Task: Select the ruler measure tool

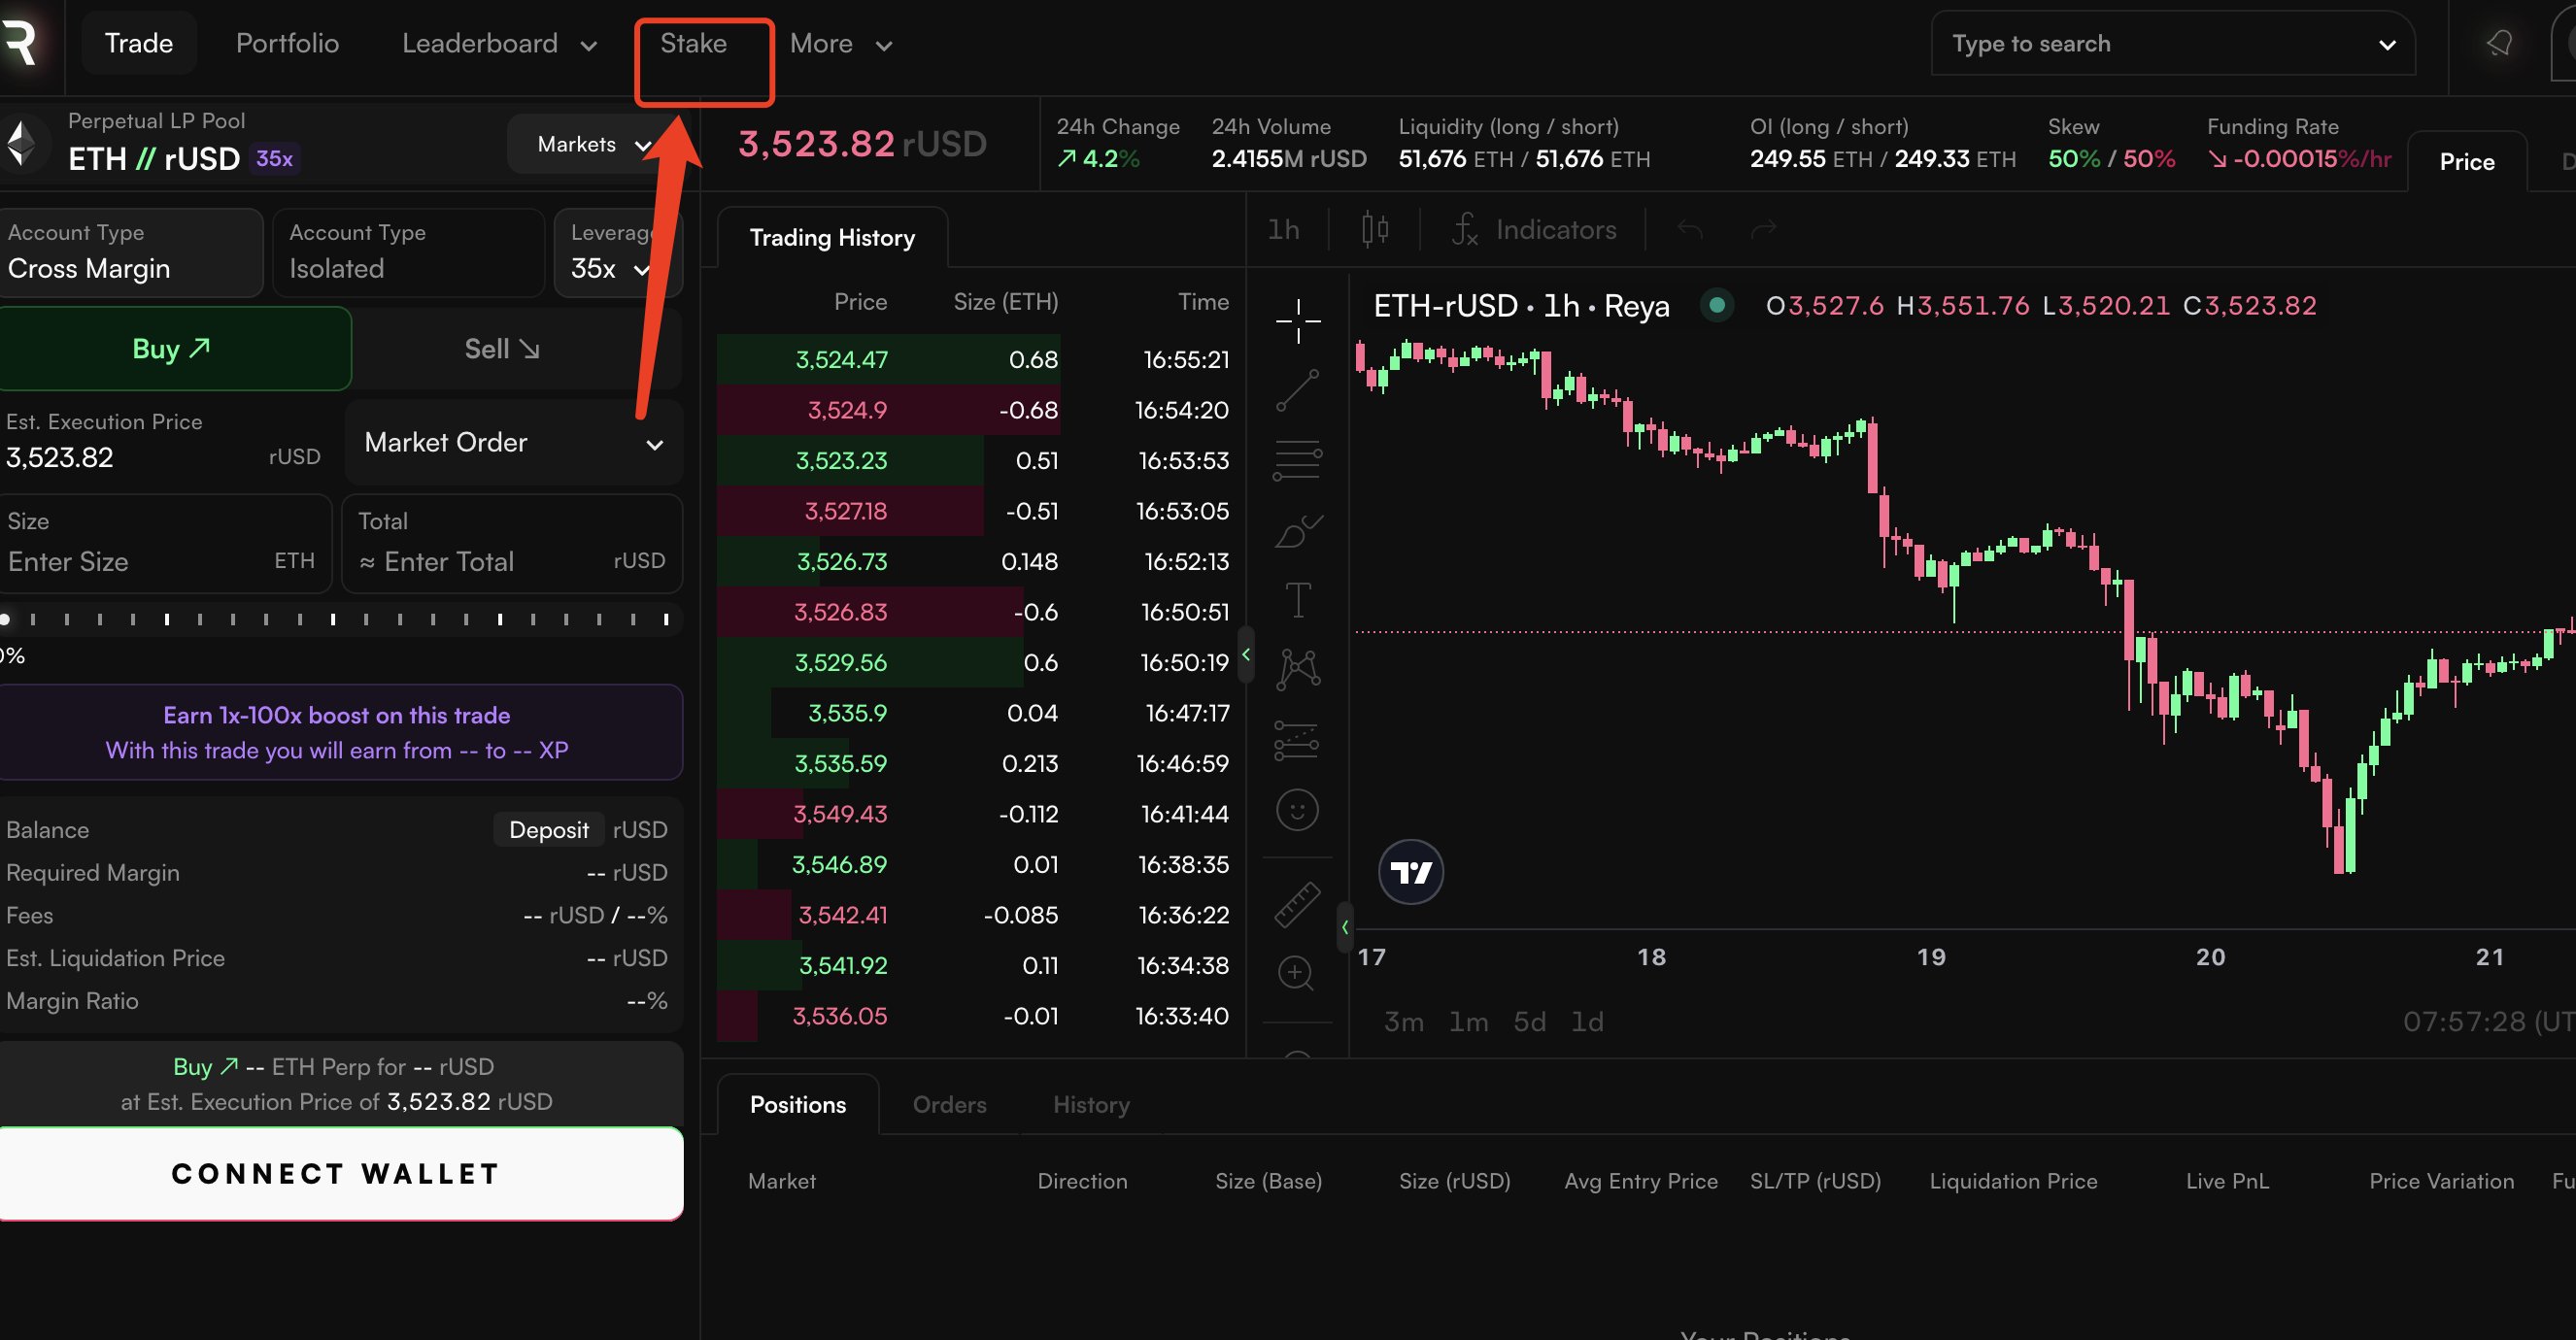Action: 1298,905
